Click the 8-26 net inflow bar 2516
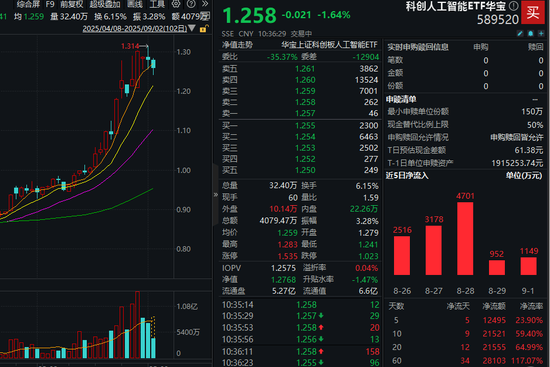This screenshot has width=550, height=367. pos(402,255)
